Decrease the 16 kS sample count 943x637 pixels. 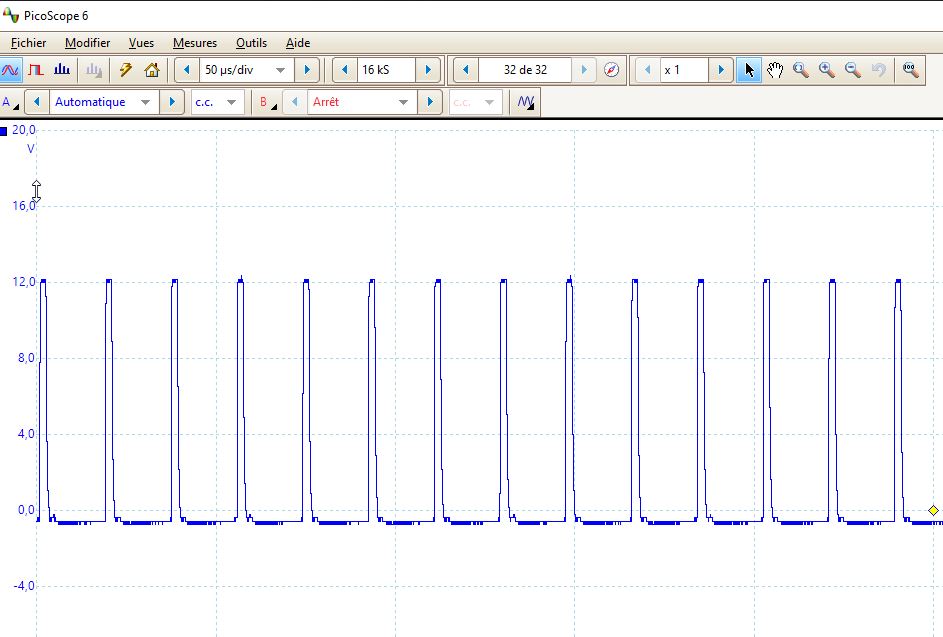345,70
